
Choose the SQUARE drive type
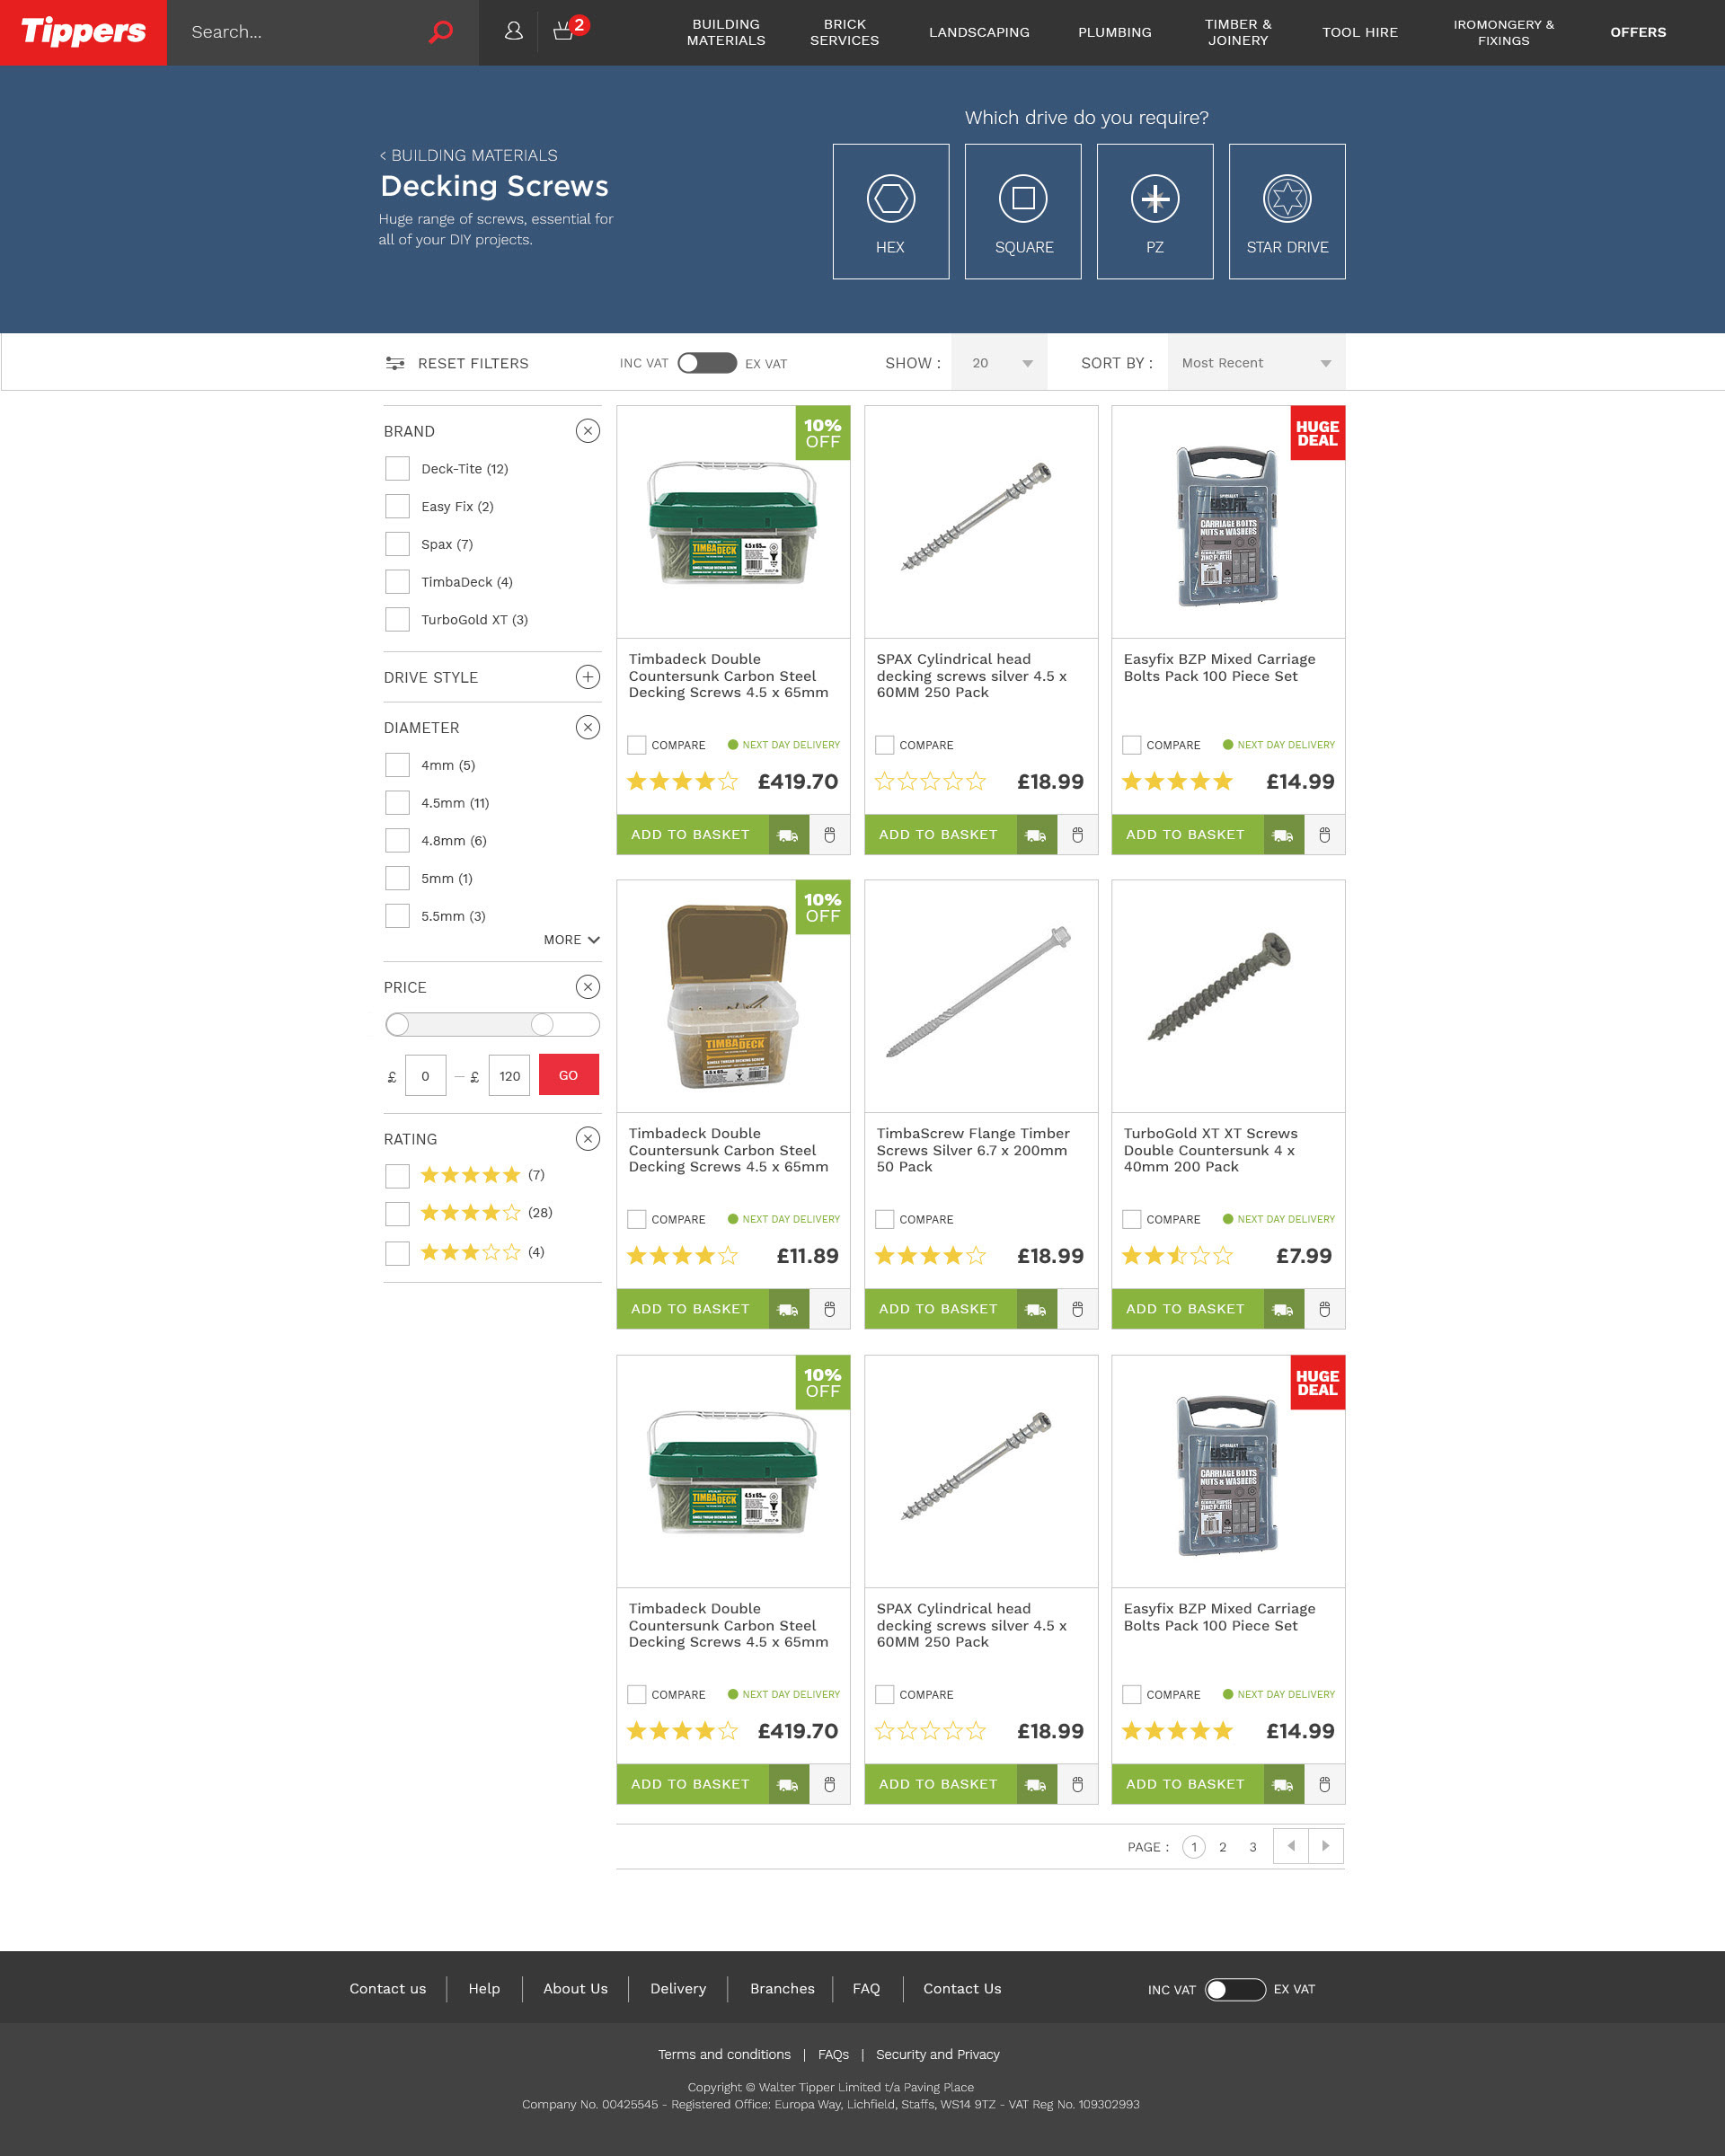click(1022, 211)
